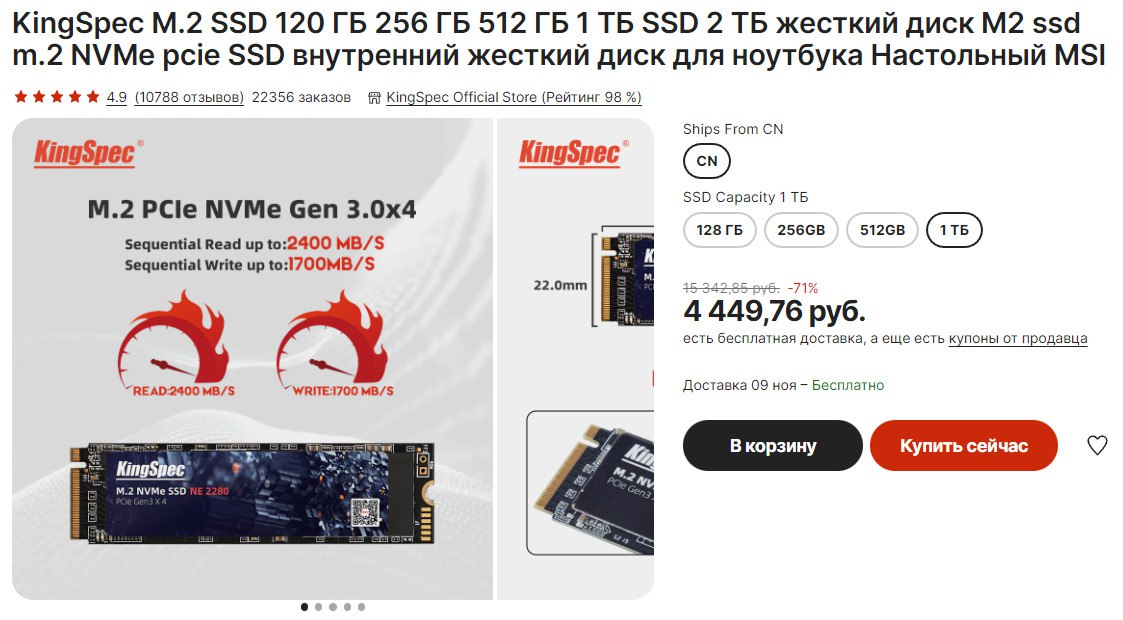The image size is (1123, 620).
Task: Click the store icon beside KingSpec Official Store
Action: (x=374, y=98)
